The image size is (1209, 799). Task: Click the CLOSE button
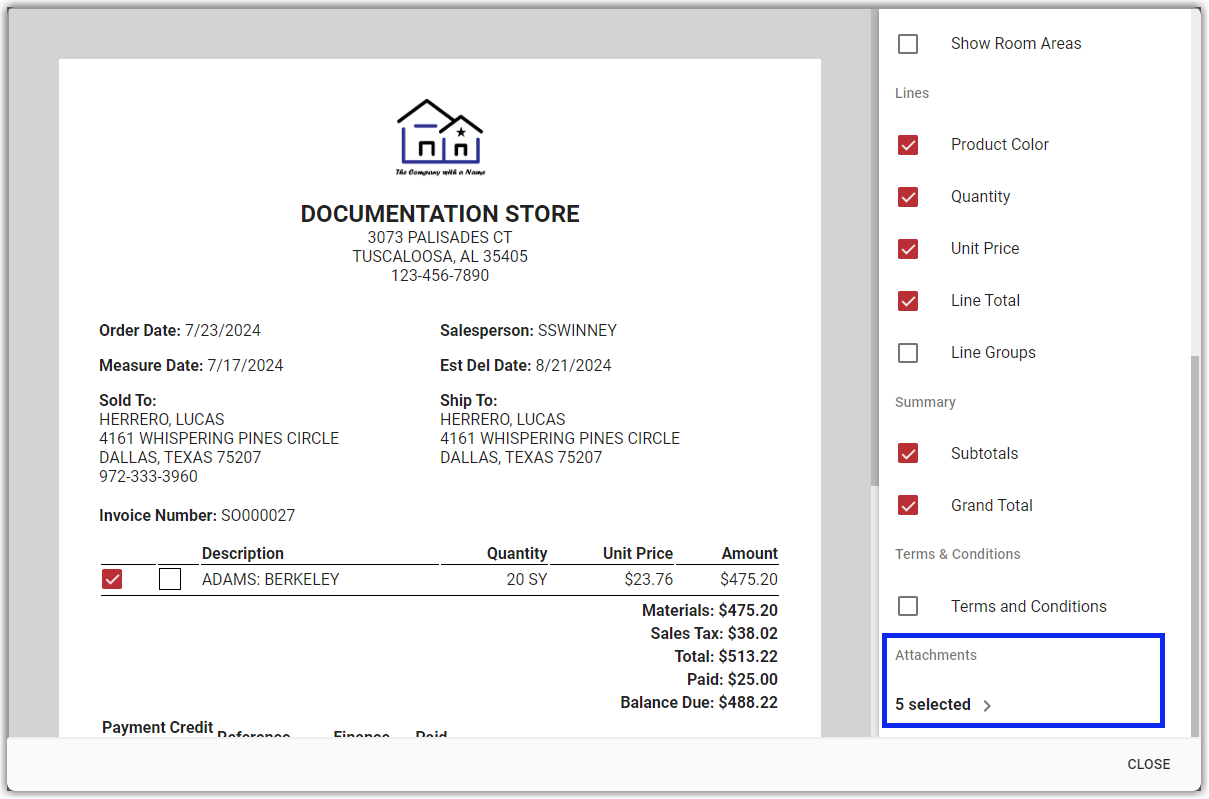point(1148,764)
